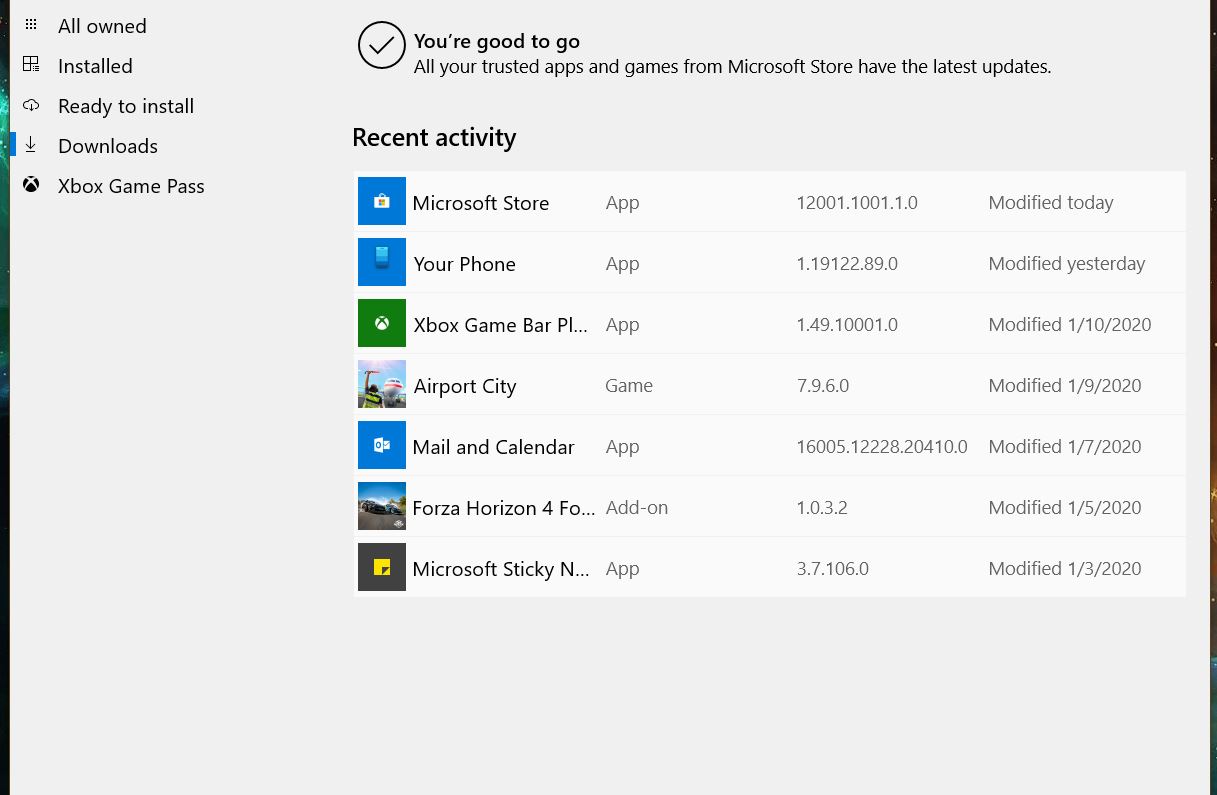
Task: Click the Forza Horizon 4 thumbnail
Action: (x=382, y=506)
